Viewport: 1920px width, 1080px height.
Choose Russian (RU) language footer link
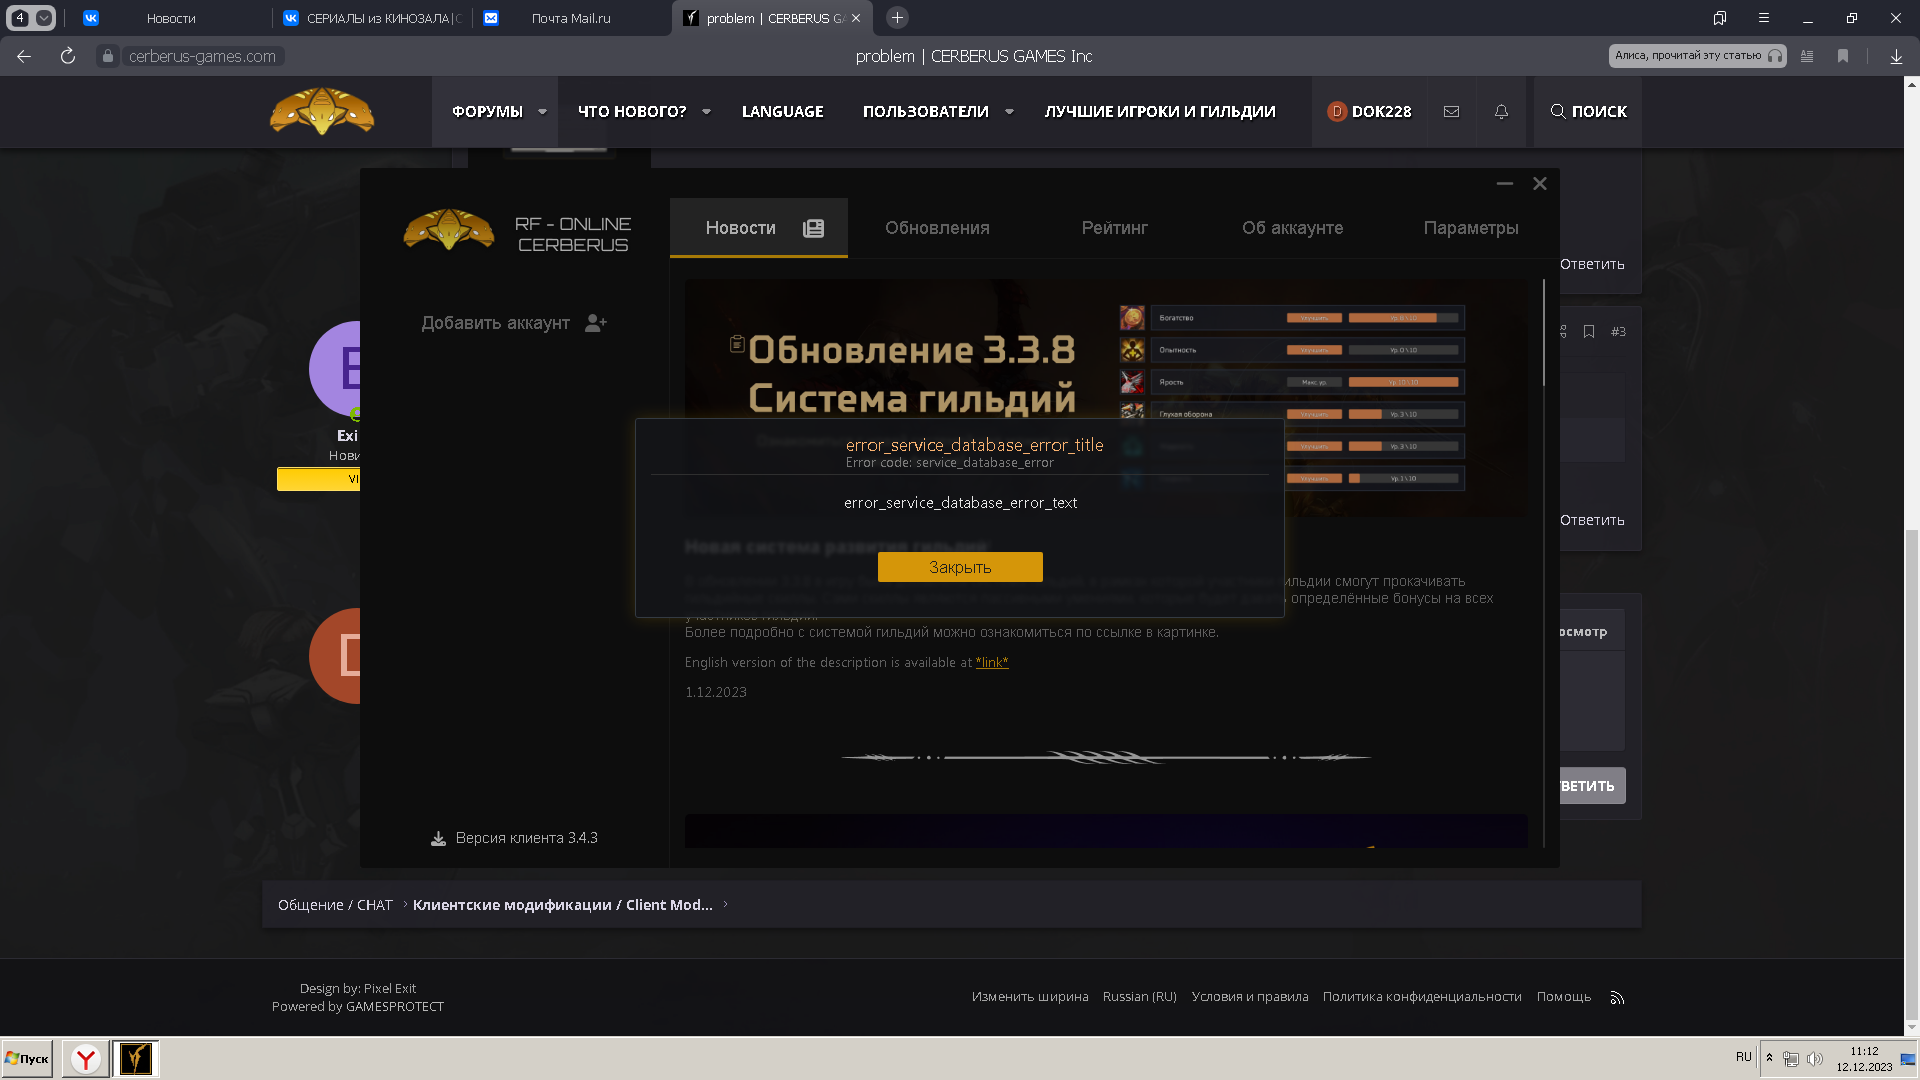(x=1140, y=996)
